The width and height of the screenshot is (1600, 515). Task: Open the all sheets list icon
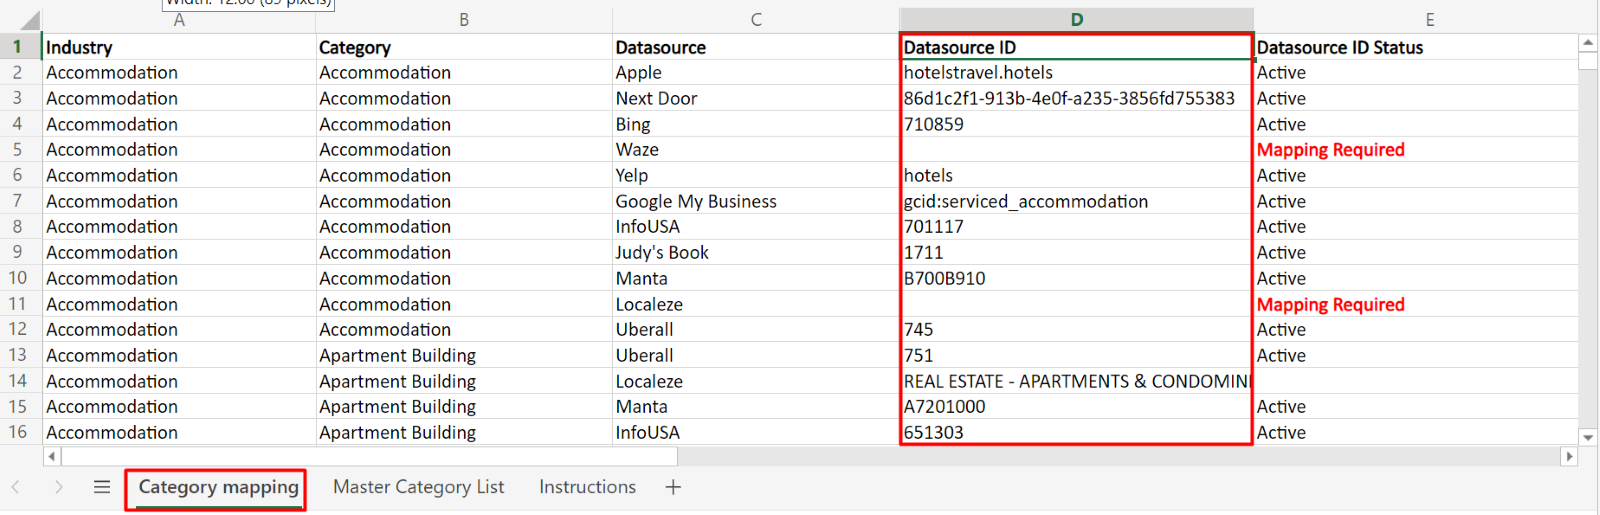click(101, 487)
